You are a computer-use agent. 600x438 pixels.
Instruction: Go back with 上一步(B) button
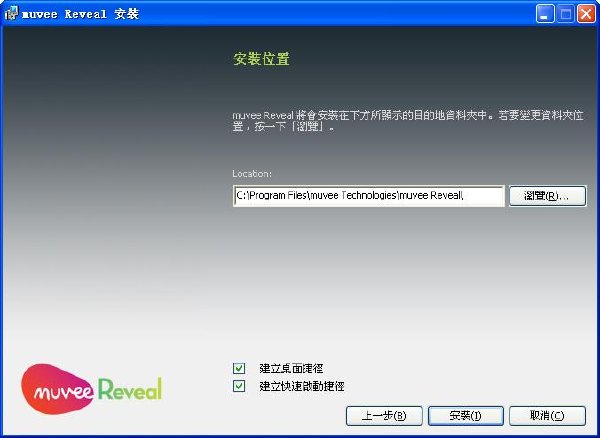[x=384, y=415]
